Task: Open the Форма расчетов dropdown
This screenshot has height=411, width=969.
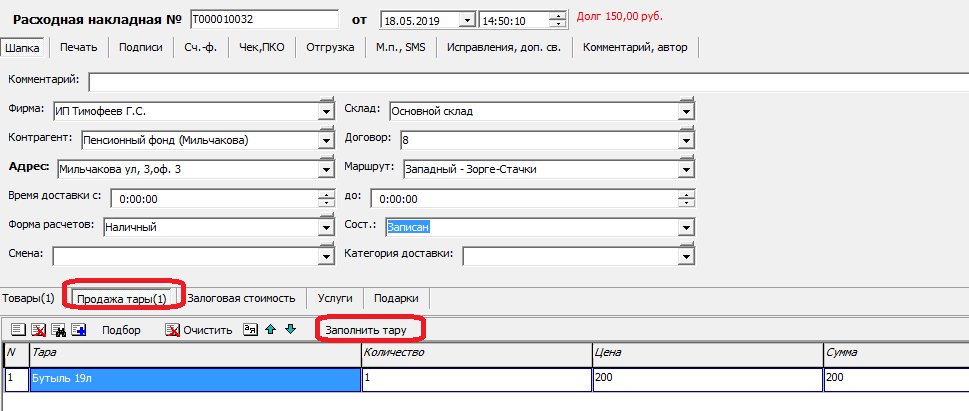Action: tap(325, 227)
